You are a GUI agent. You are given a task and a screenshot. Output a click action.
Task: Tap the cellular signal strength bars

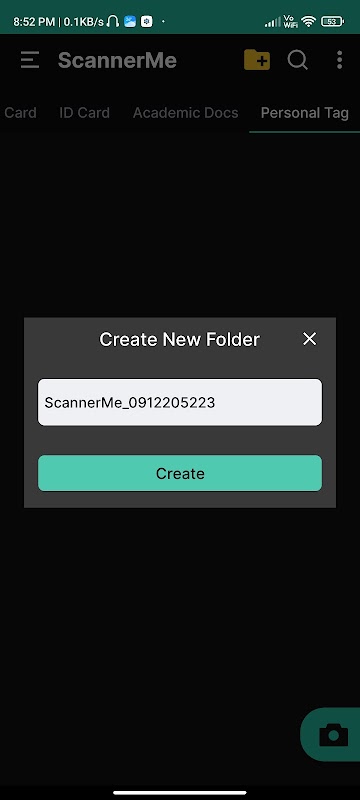[273, 22]
